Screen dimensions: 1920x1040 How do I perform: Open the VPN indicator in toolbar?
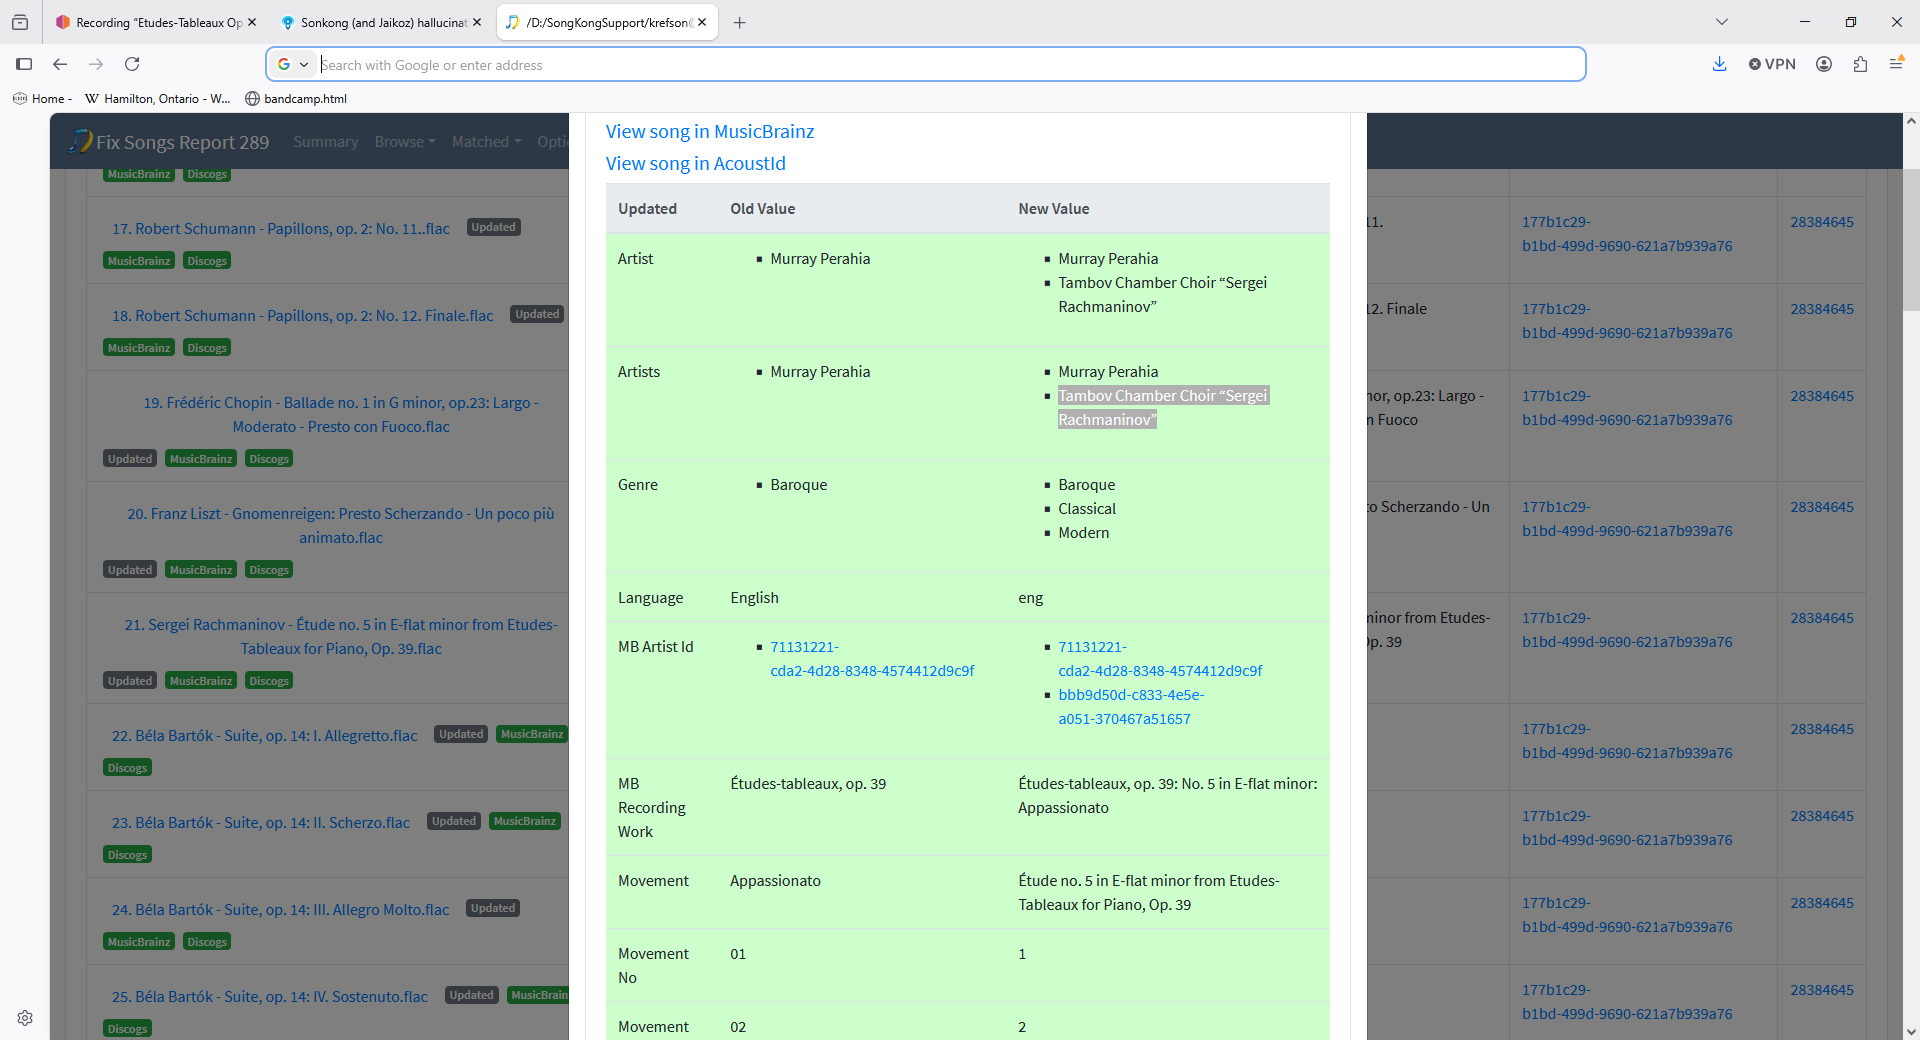[1772, 64]
